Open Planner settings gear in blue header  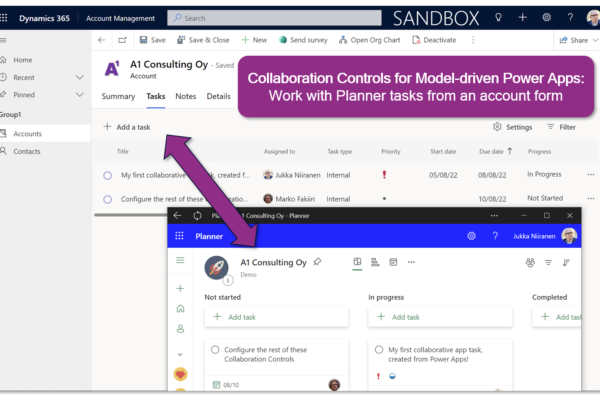pos(471,236)
